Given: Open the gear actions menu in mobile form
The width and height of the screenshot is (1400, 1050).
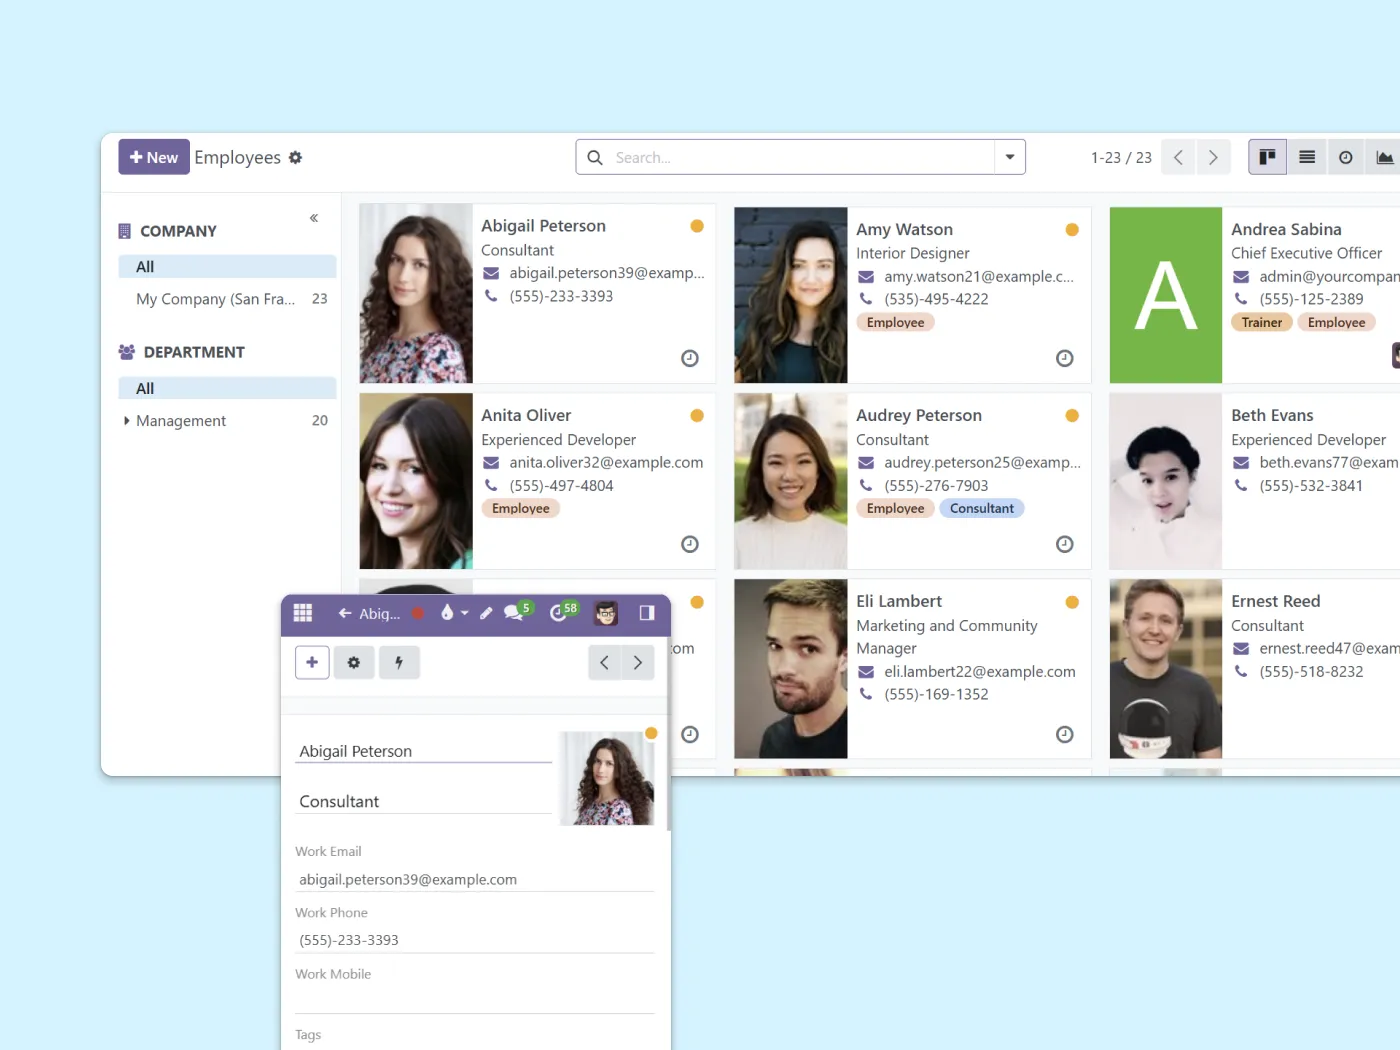Looking at the screenshot, I should (354, 662).
